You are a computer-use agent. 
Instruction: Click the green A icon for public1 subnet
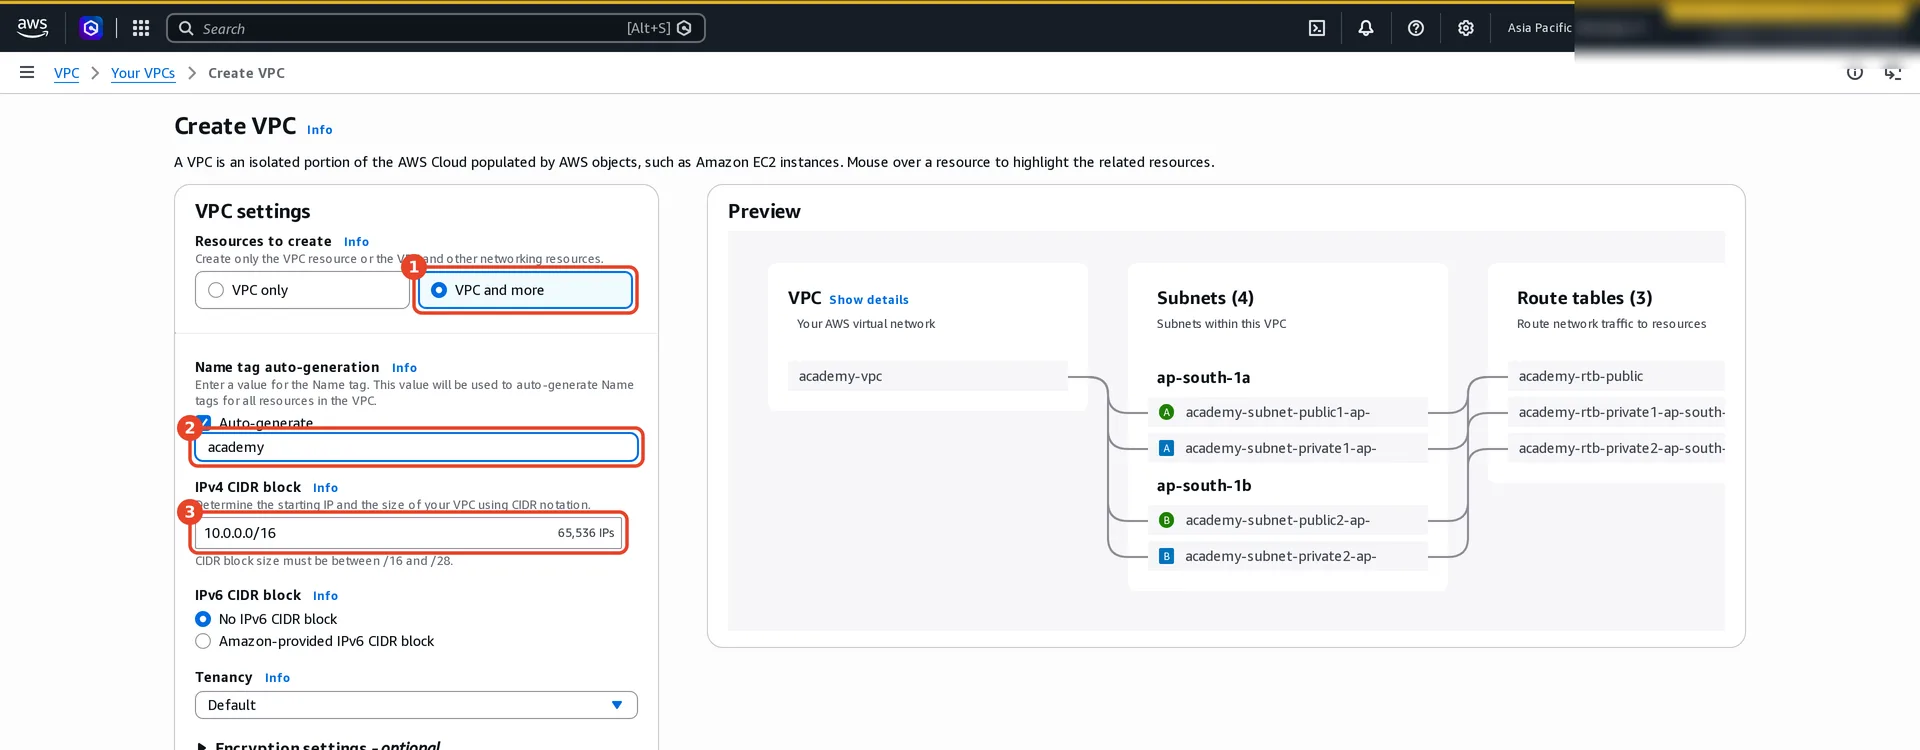[x=1166, y=412]
